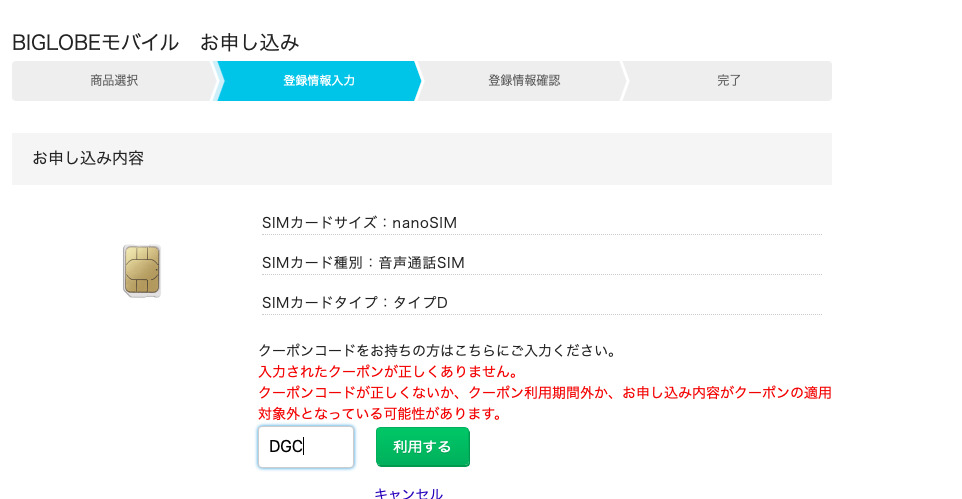Image resolution: width=962 pixels, height=499 pixels.
Task: Click the black coupon code instruction text
Action: (437, 351)
